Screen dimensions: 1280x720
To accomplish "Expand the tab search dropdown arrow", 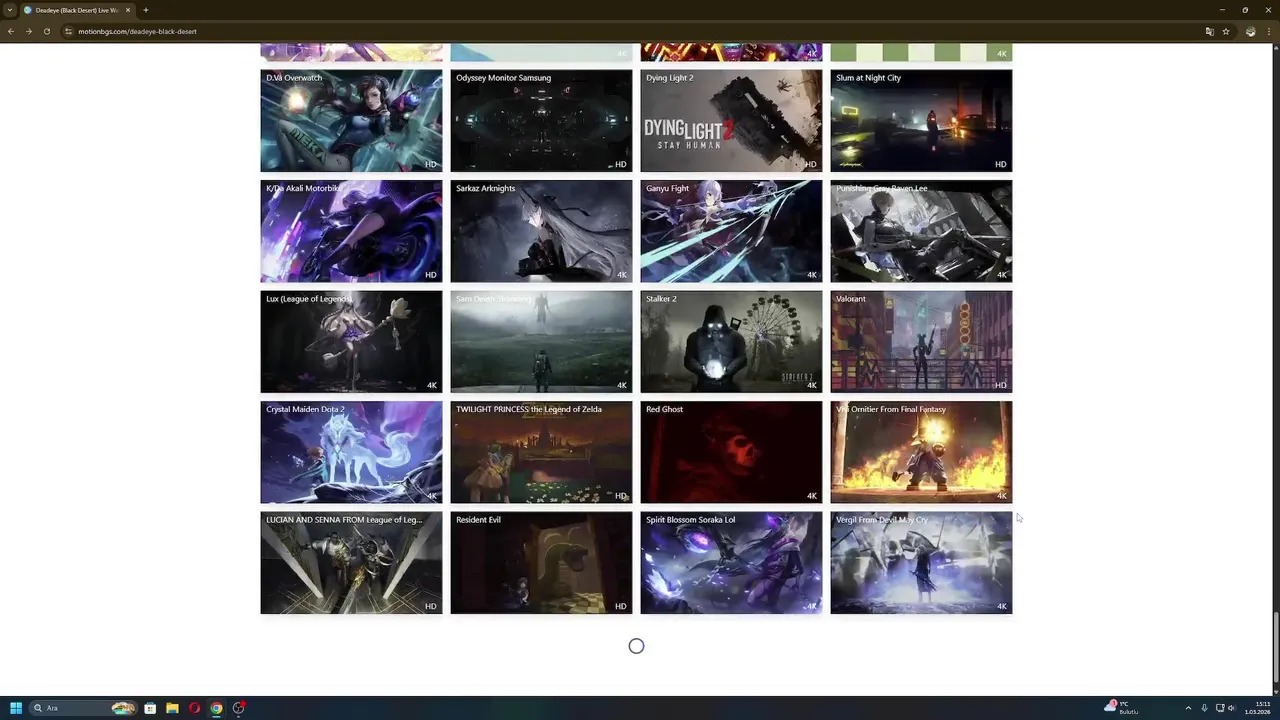I will click(x=10, y=10).
